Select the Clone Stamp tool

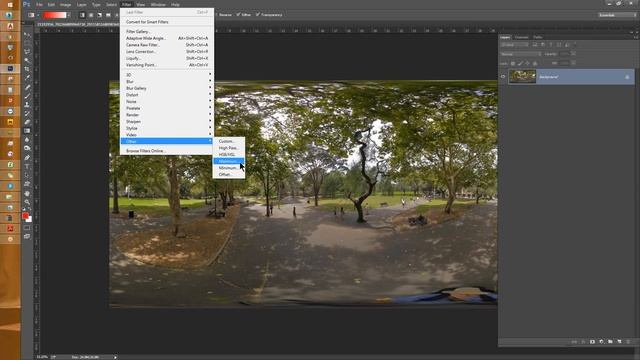coord(27,104)
